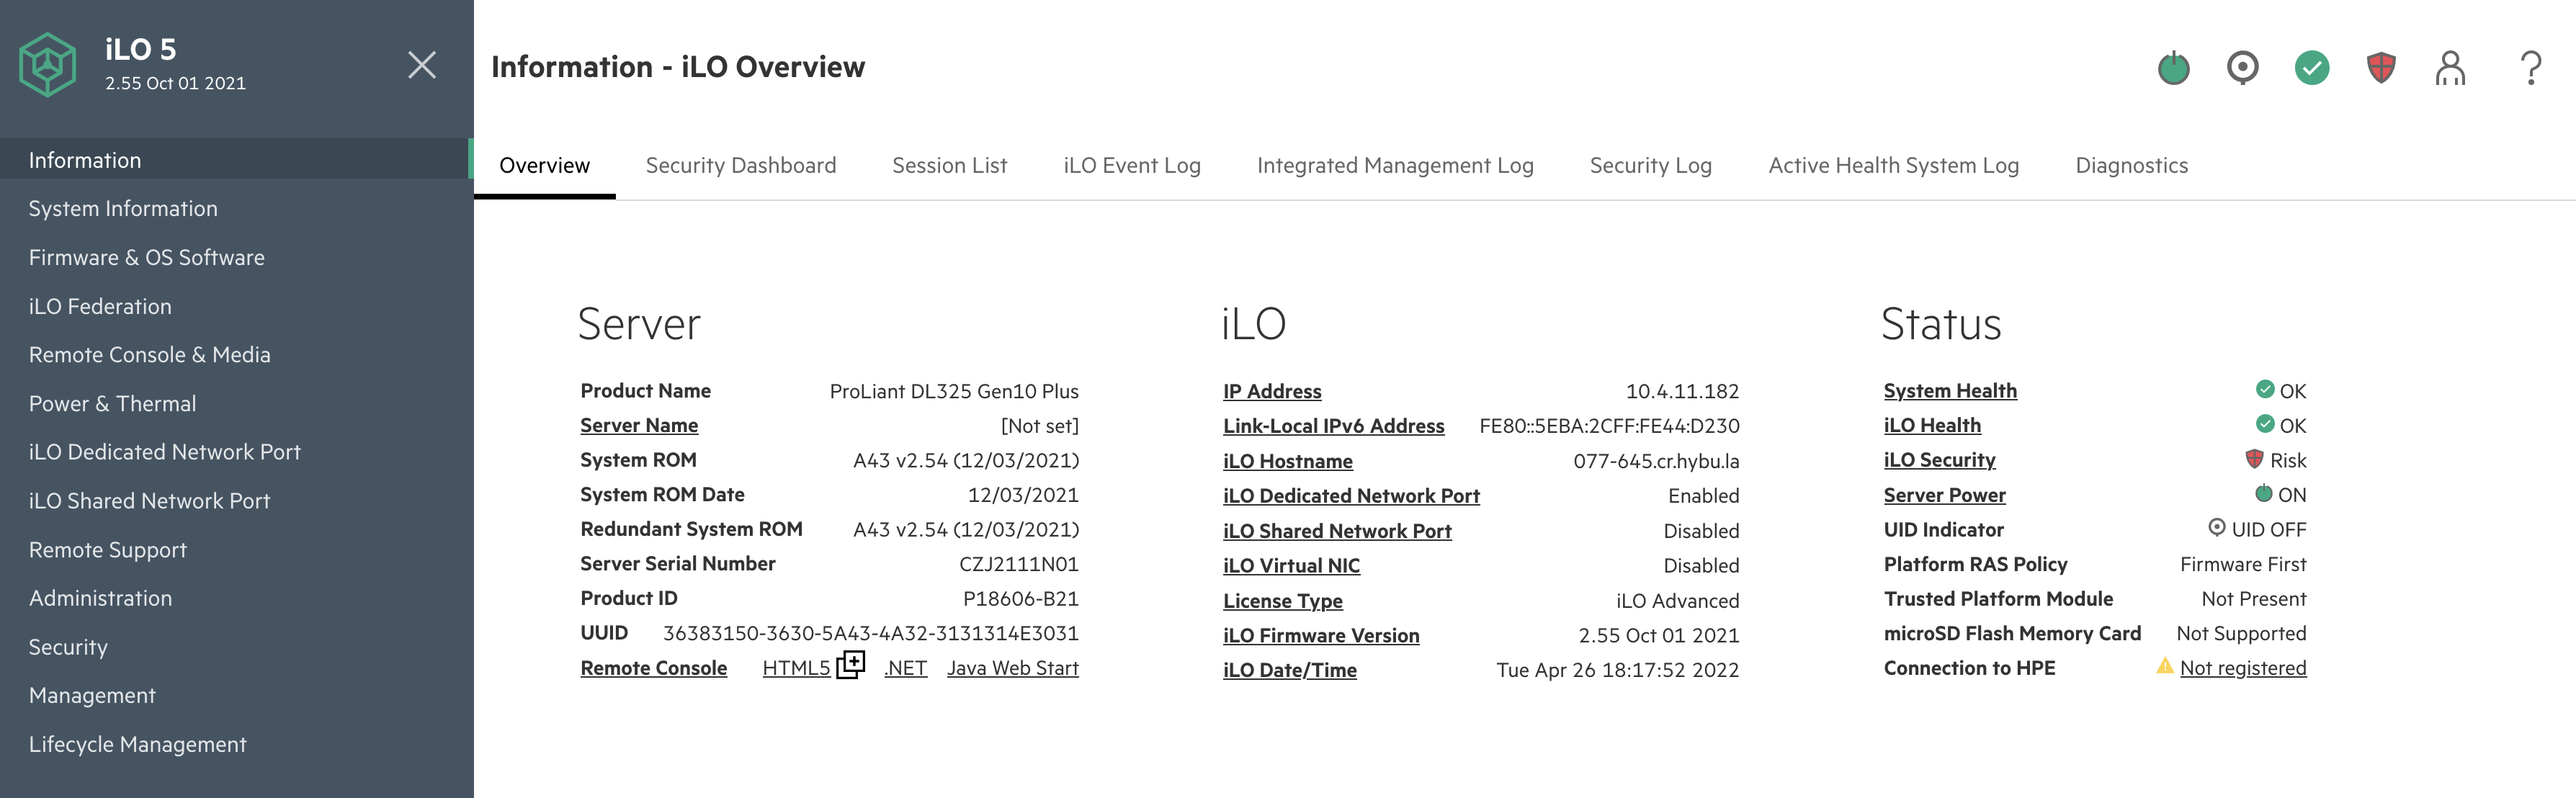Click the Server Name link
The image size is (2576, 798).
pos(638,426)
